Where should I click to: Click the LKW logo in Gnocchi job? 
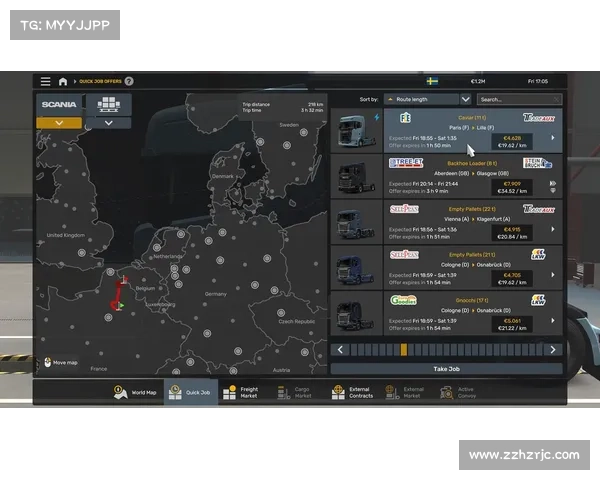[x=538, y=300]
